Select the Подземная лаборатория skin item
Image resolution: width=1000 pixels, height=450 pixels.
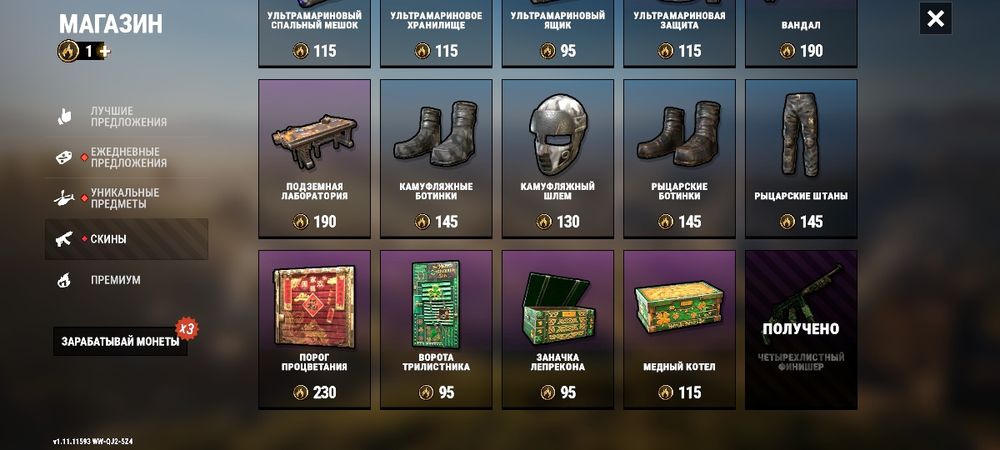314,159
